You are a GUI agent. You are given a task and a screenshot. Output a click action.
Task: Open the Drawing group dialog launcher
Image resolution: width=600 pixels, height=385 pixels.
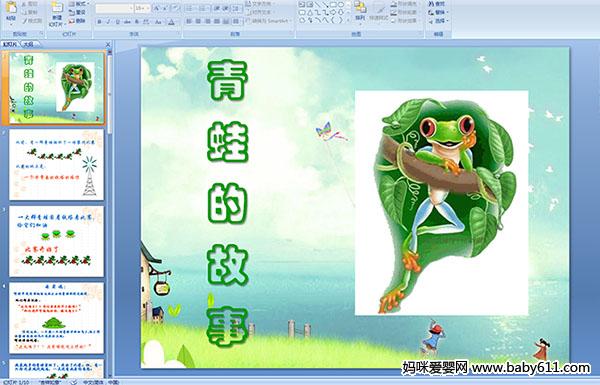coord(421,34)
